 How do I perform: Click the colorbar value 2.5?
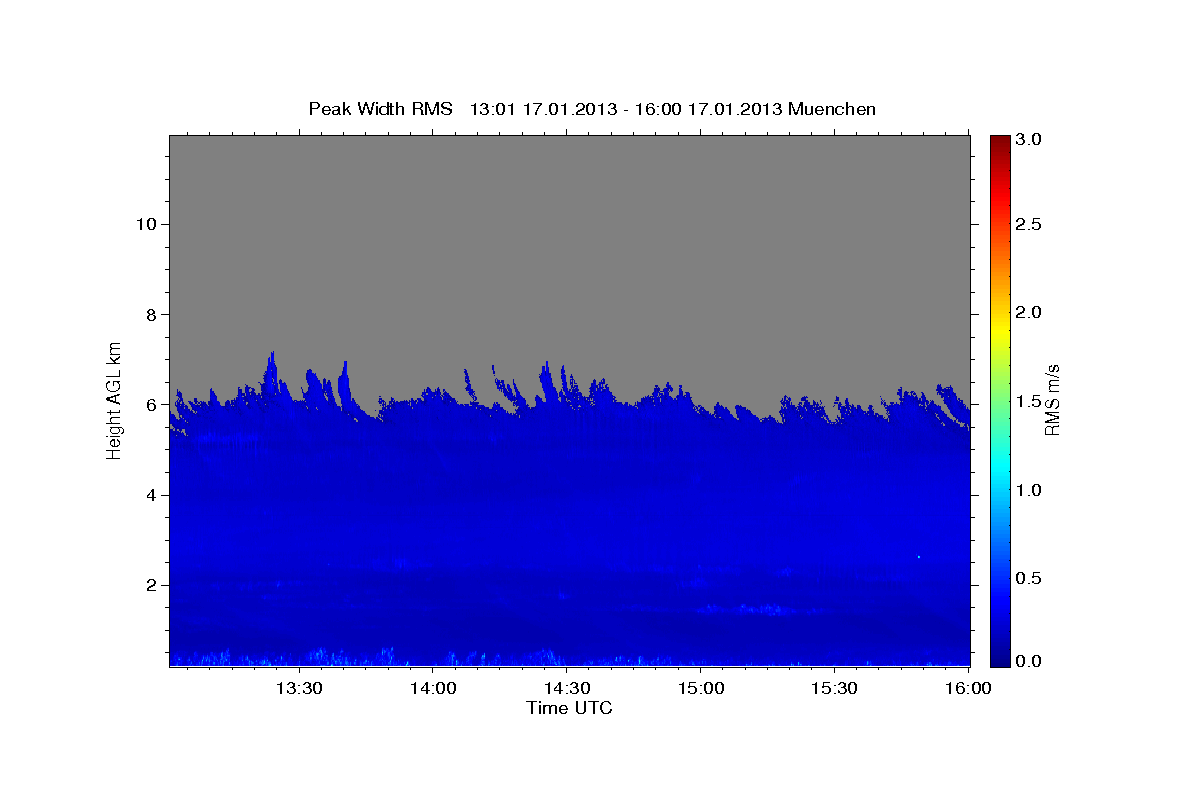[1031, 224]
